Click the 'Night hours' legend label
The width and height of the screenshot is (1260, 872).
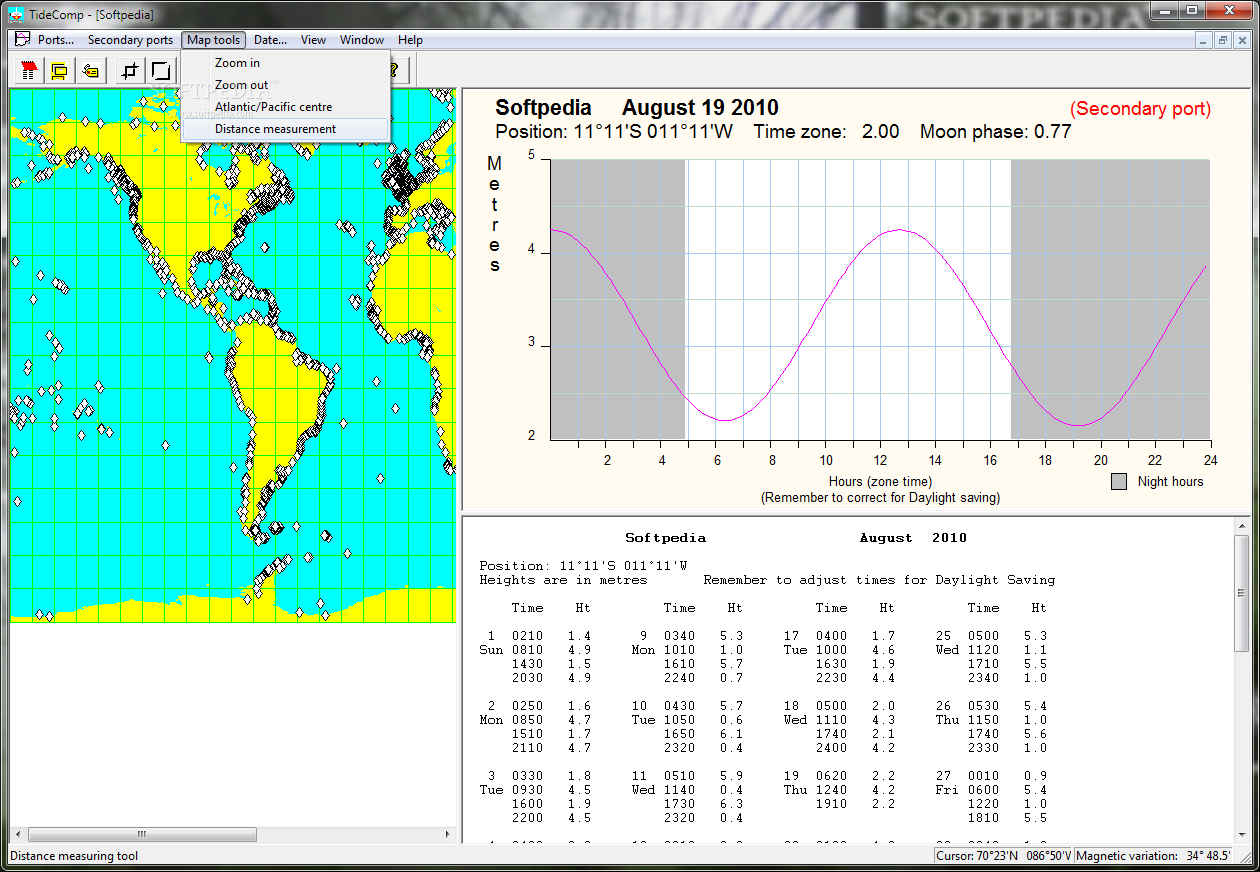1170,482
